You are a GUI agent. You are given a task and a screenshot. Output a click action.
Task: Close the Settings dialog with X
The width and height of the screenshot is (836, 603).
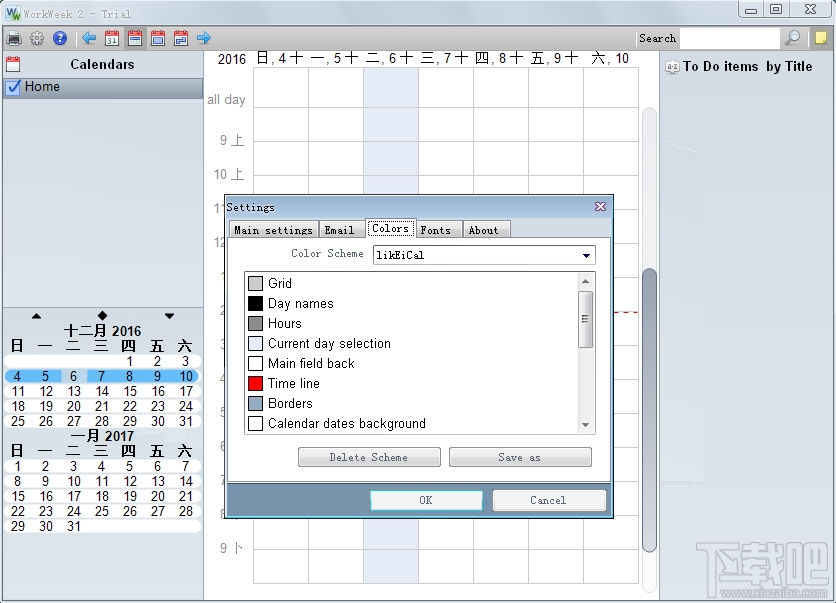coord(600,206)
